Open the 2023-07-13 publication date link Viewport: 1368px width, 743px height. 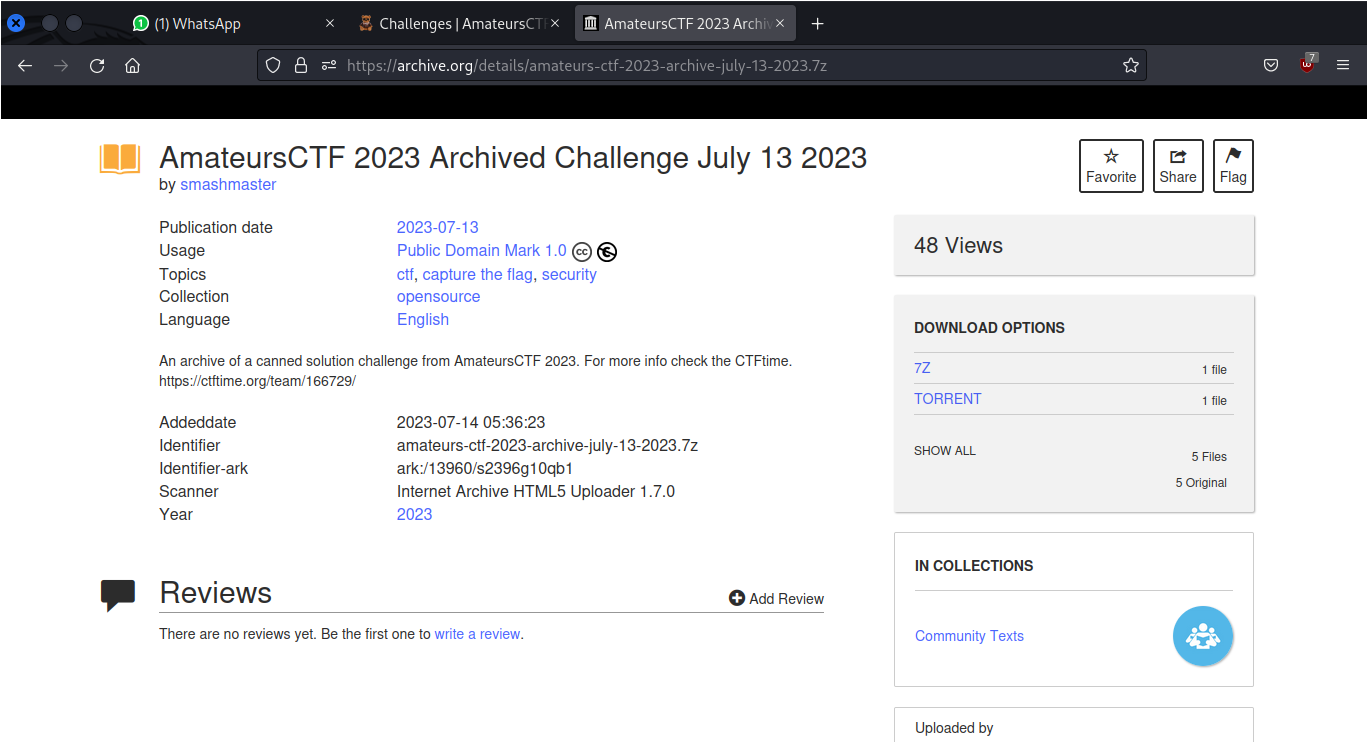pyautogui.click(x=438, y=227)
